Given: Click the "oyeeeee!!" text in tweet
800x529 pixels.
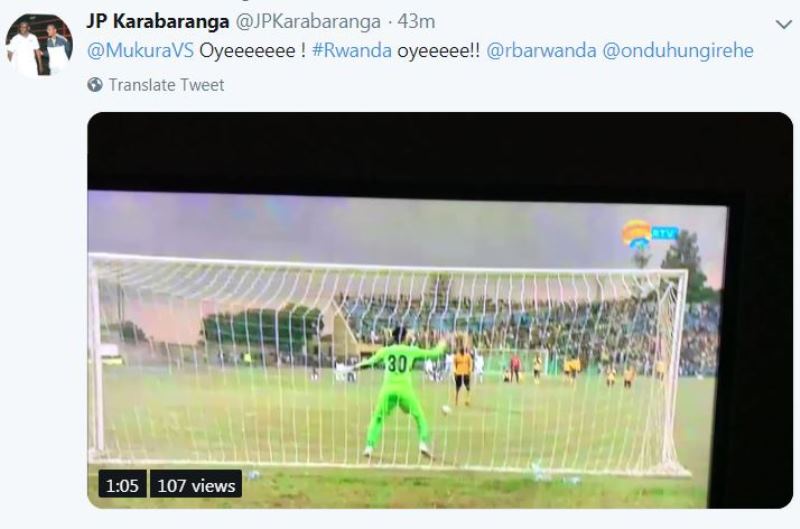Looking at the screenshot, I should (439, 51).
